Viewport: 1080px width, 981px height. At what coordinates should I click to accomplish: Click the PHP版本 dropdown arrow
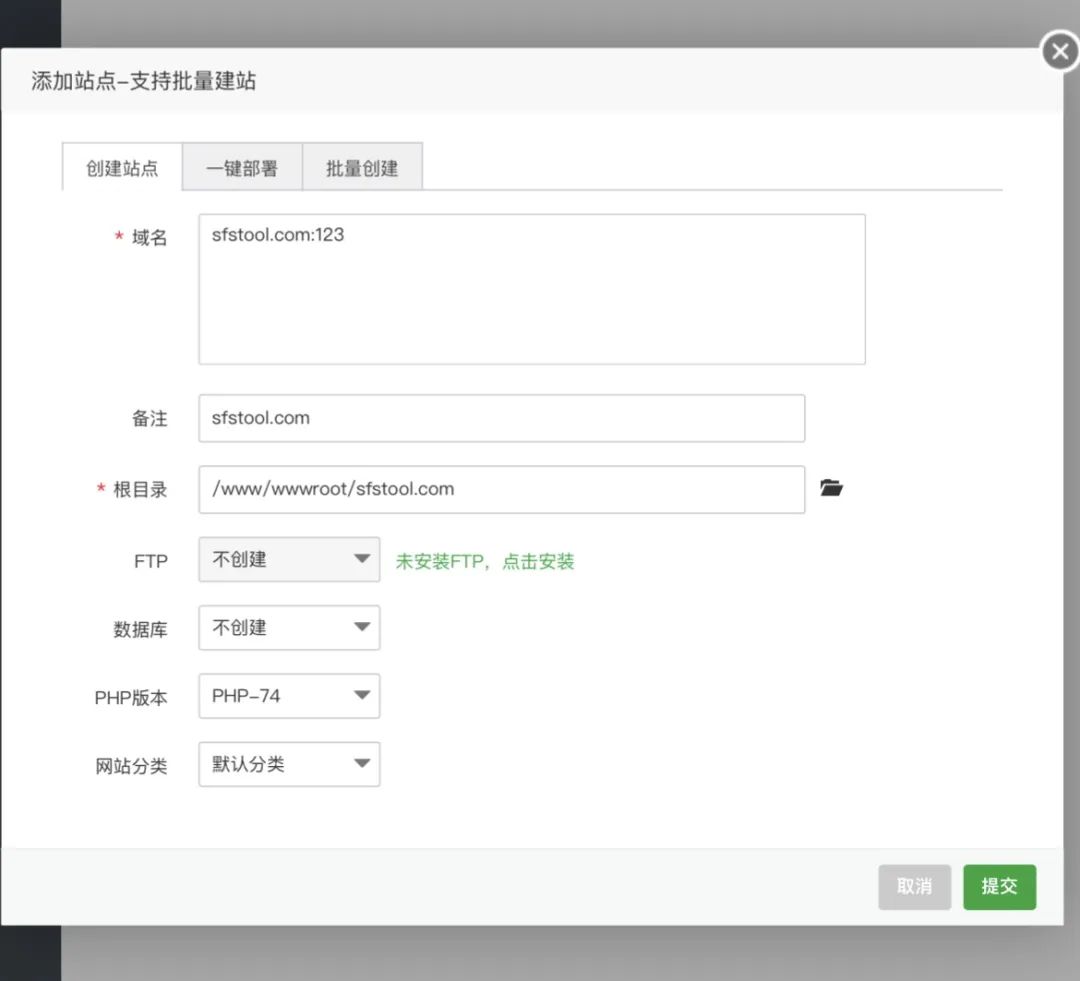pyautogui.click(x=362, y=695)
